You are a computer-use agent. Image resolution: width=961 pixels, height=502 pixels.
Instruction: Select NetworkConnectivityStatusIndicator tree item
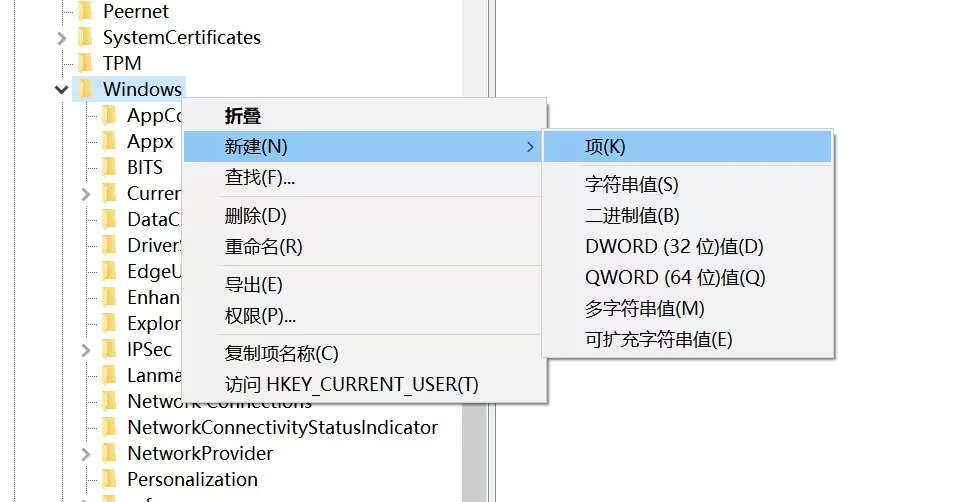tap(283, 427)
